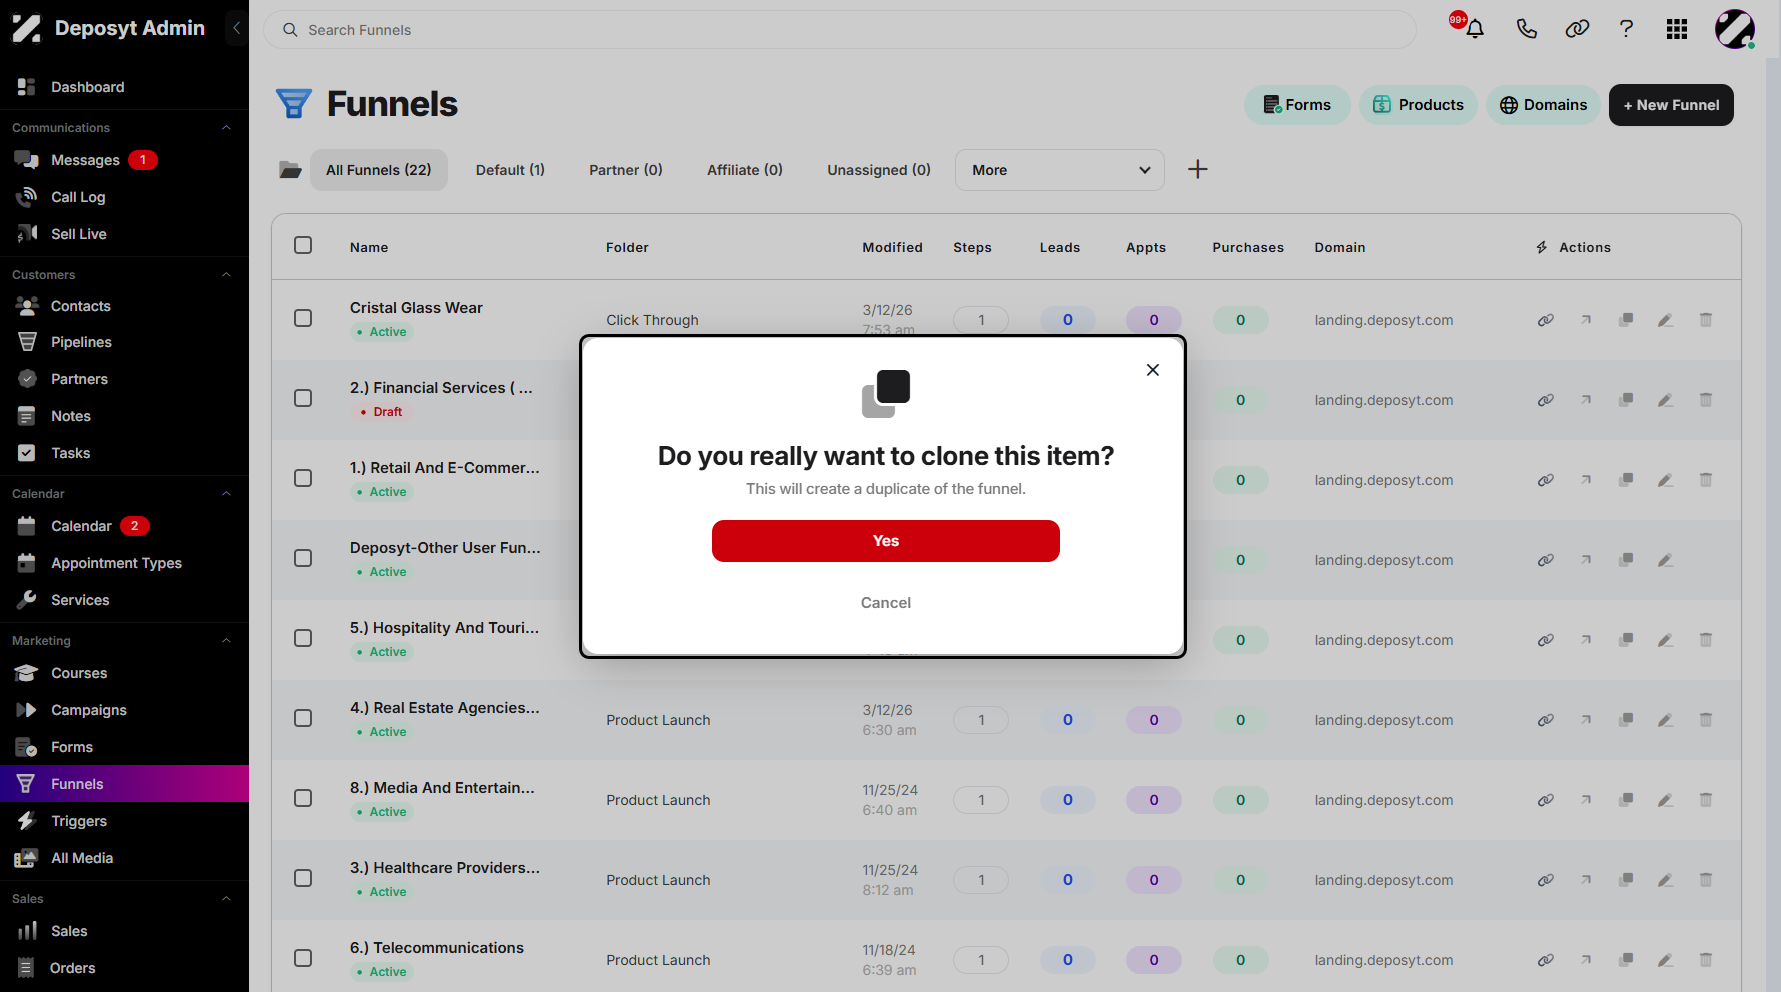Confirm cloning with the red Yes button
1781x992 pixels.
point(886,541)
